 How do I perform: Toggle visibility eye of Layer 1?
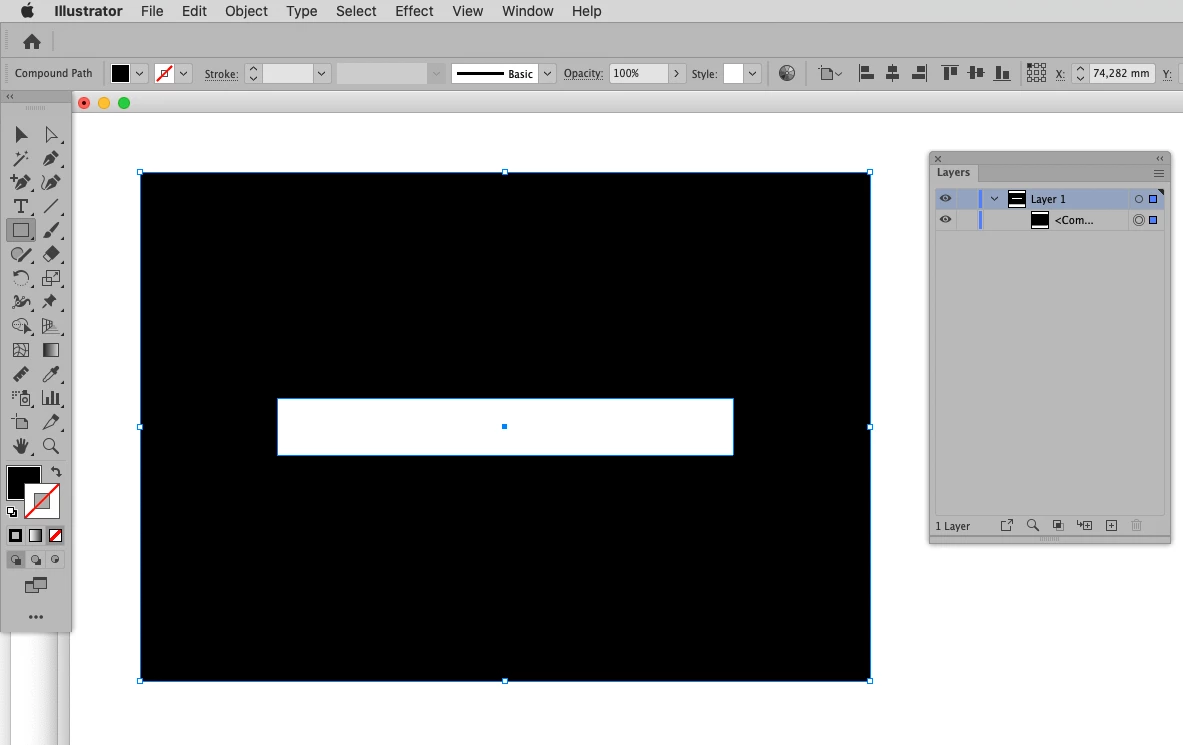pyautogui.click(x=945, y=199)
